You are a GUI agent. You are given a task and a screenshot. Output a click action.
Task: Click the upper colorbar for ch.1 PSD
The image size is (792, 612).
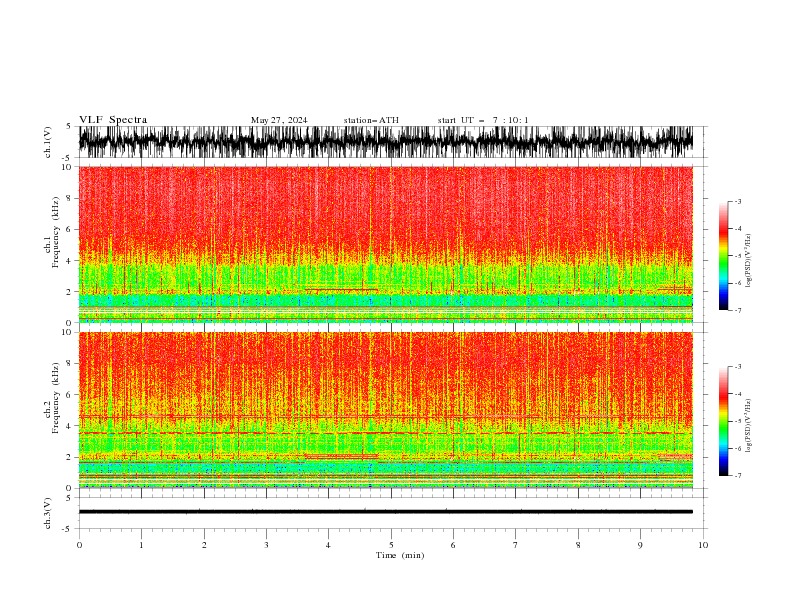[x=723, y=256]
